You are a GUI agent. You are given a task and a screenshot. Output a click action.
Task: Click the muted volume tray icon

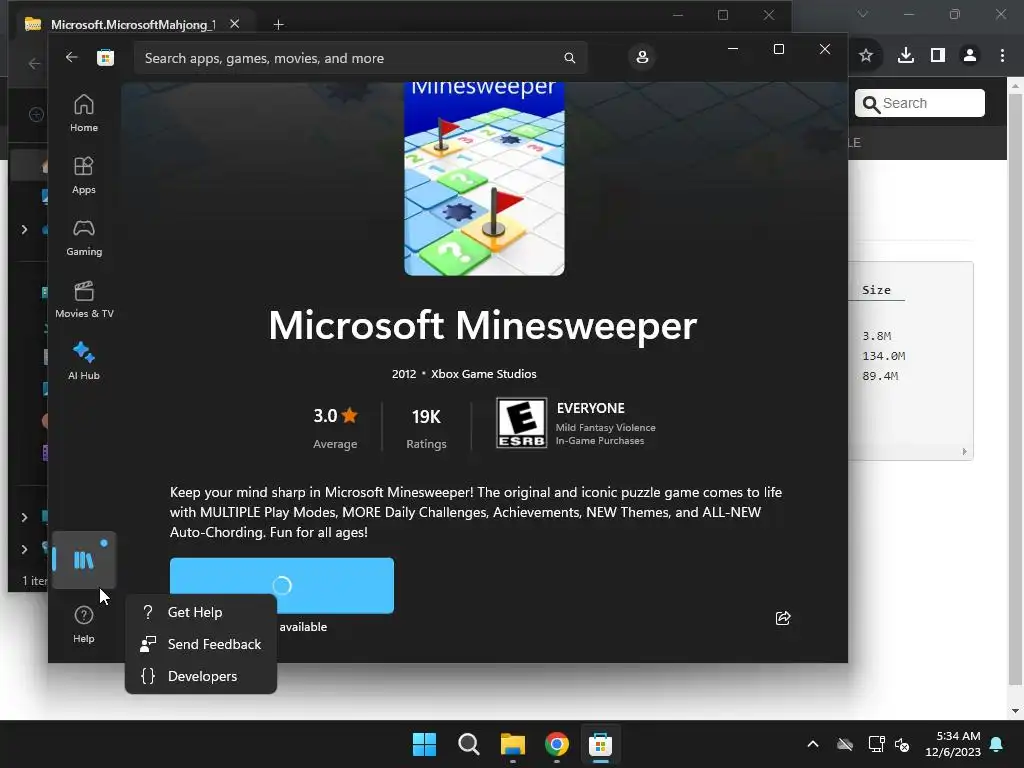pyautogui.click(x=902, y=744)
